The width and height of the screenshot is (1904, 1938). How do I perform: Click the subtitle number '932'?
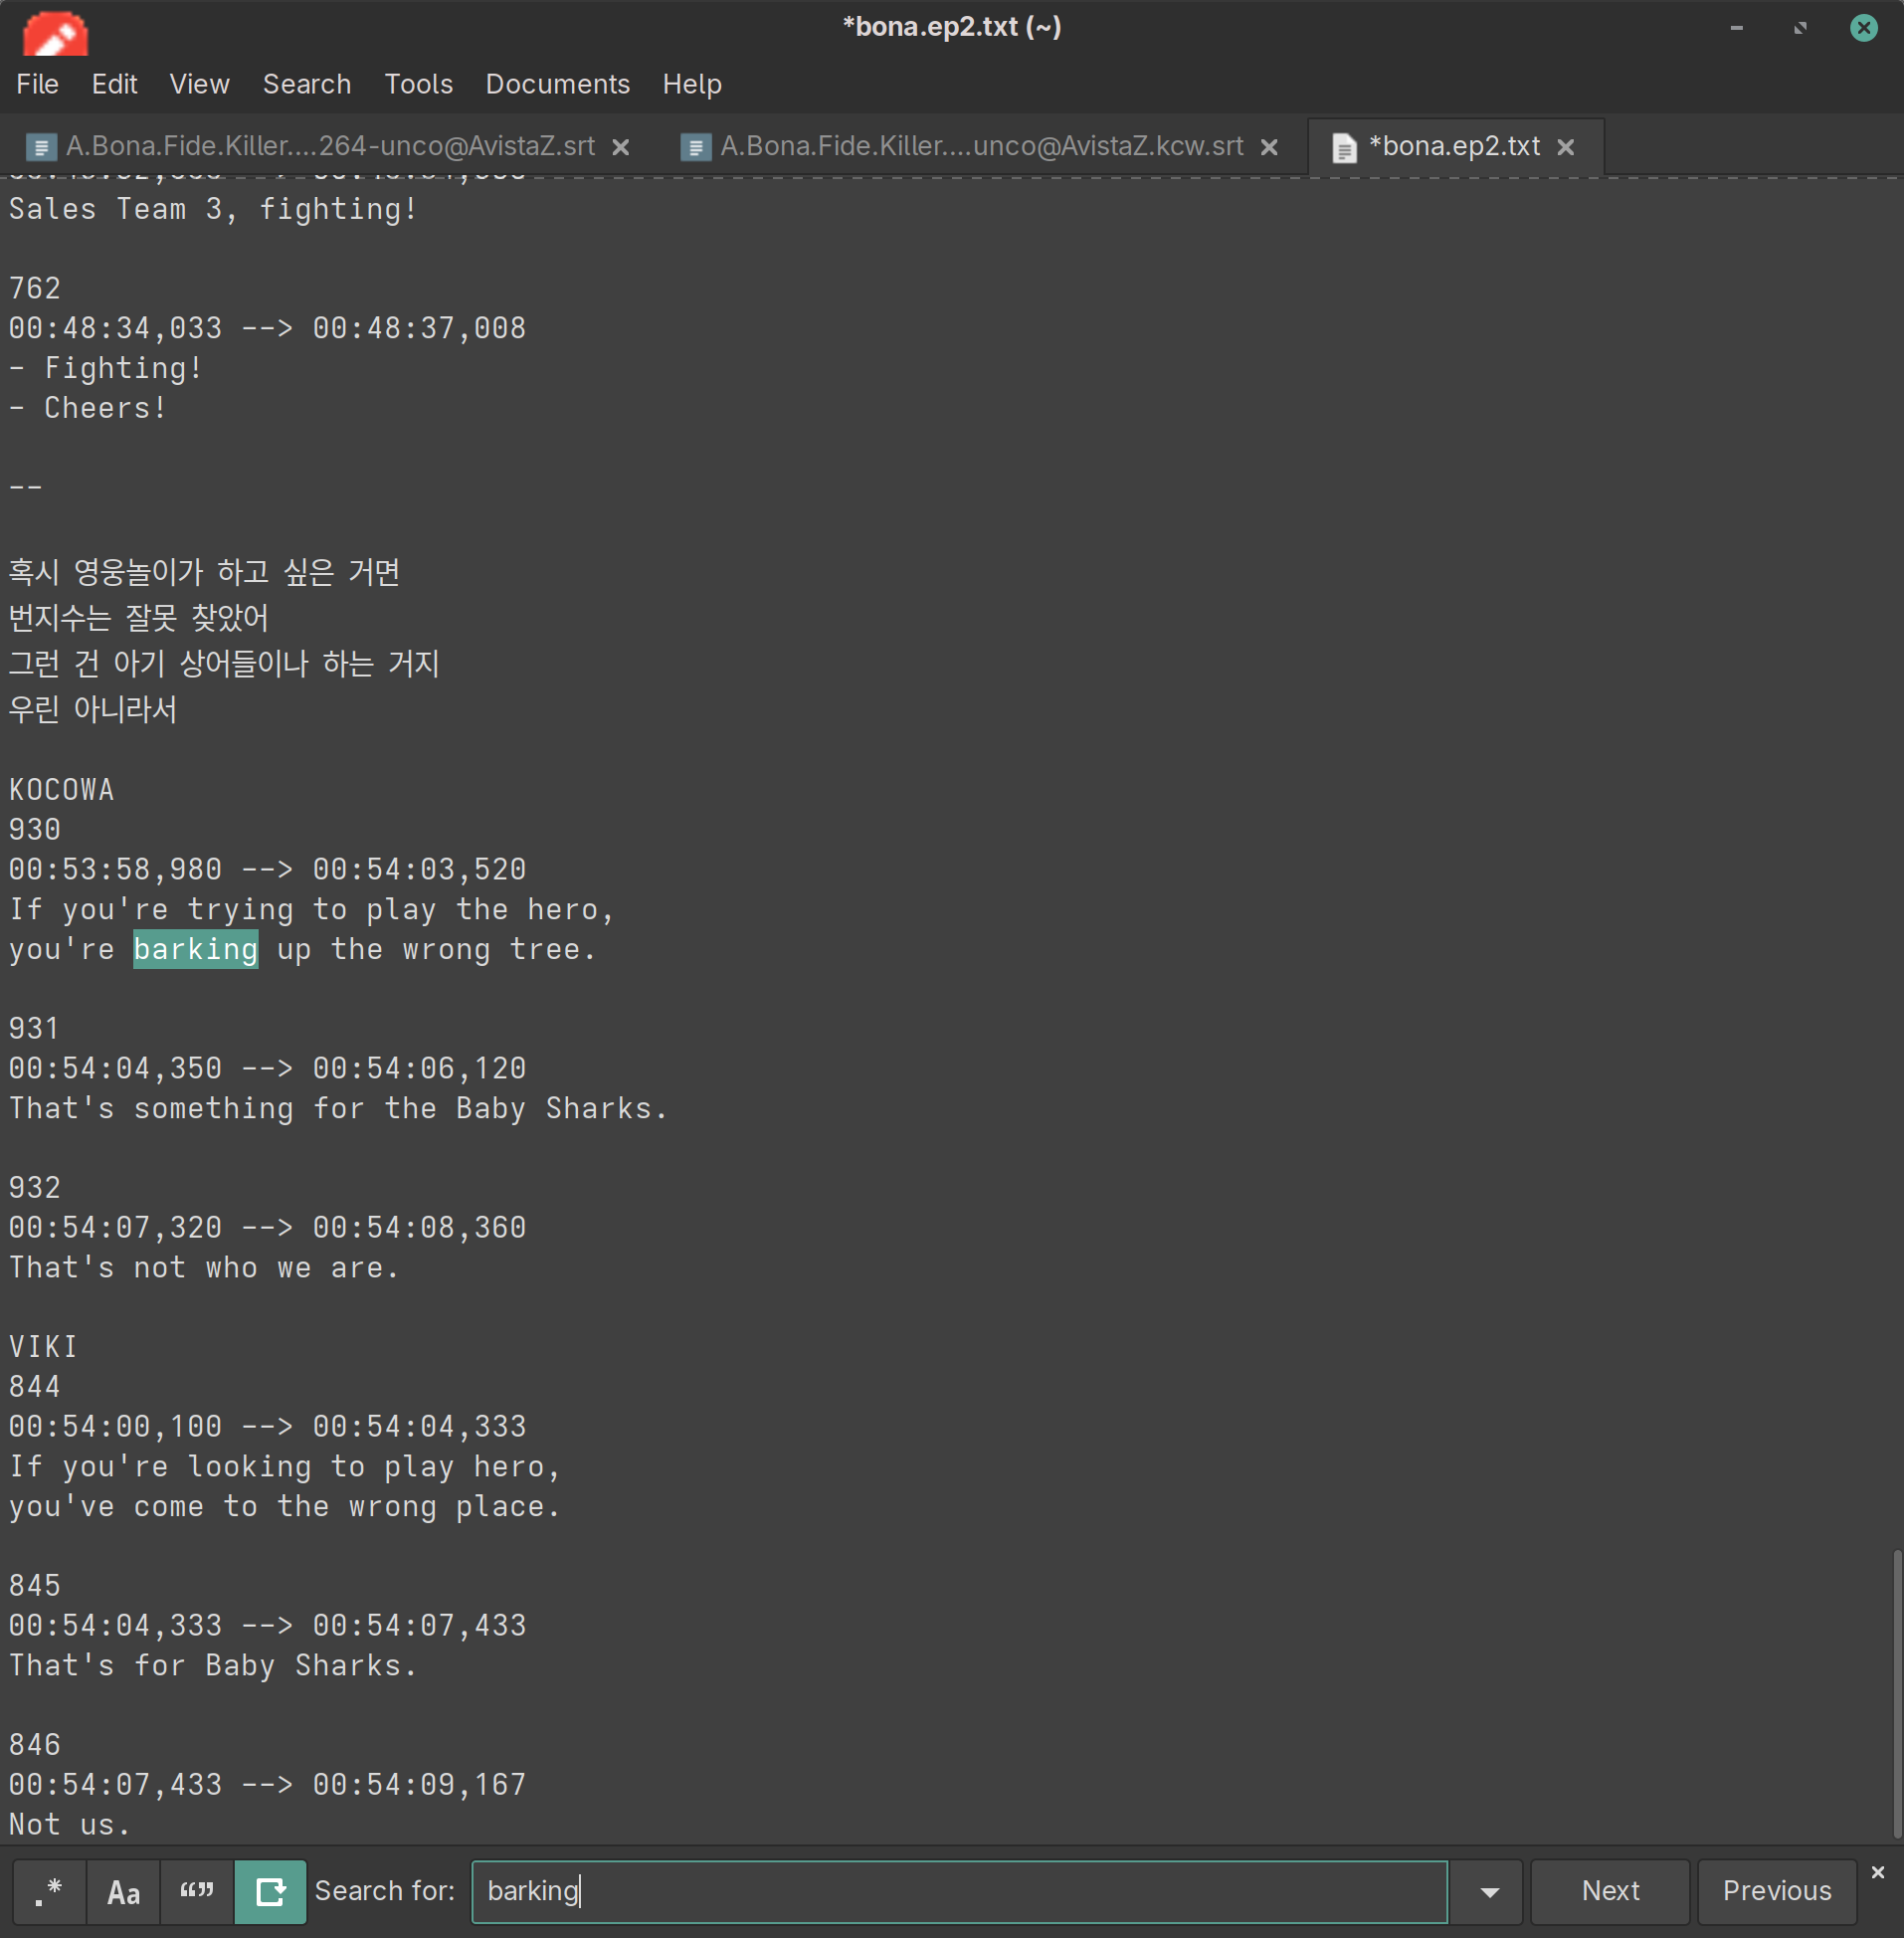click(x=35, y=1188)
